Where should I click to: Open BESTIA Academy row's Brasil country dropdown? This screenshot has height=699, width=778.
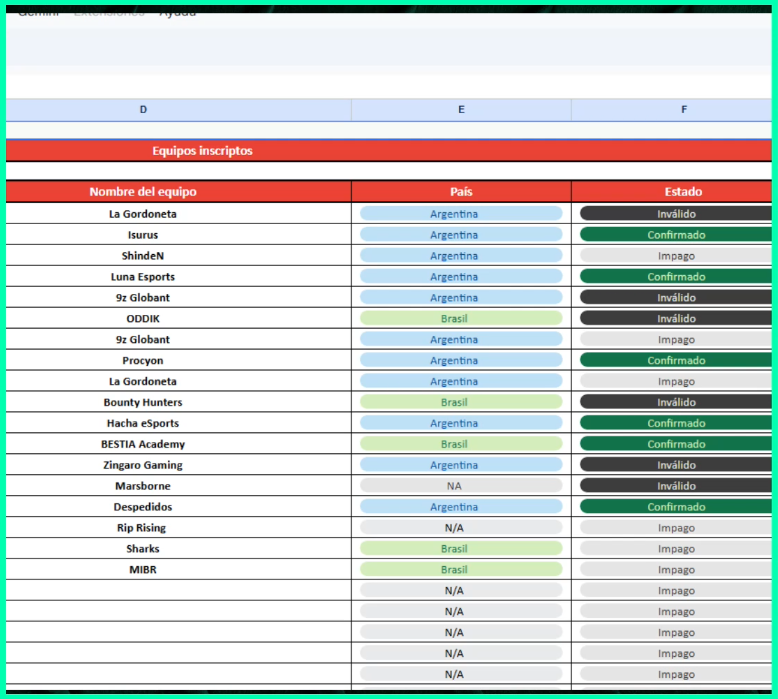coord(461,444)
